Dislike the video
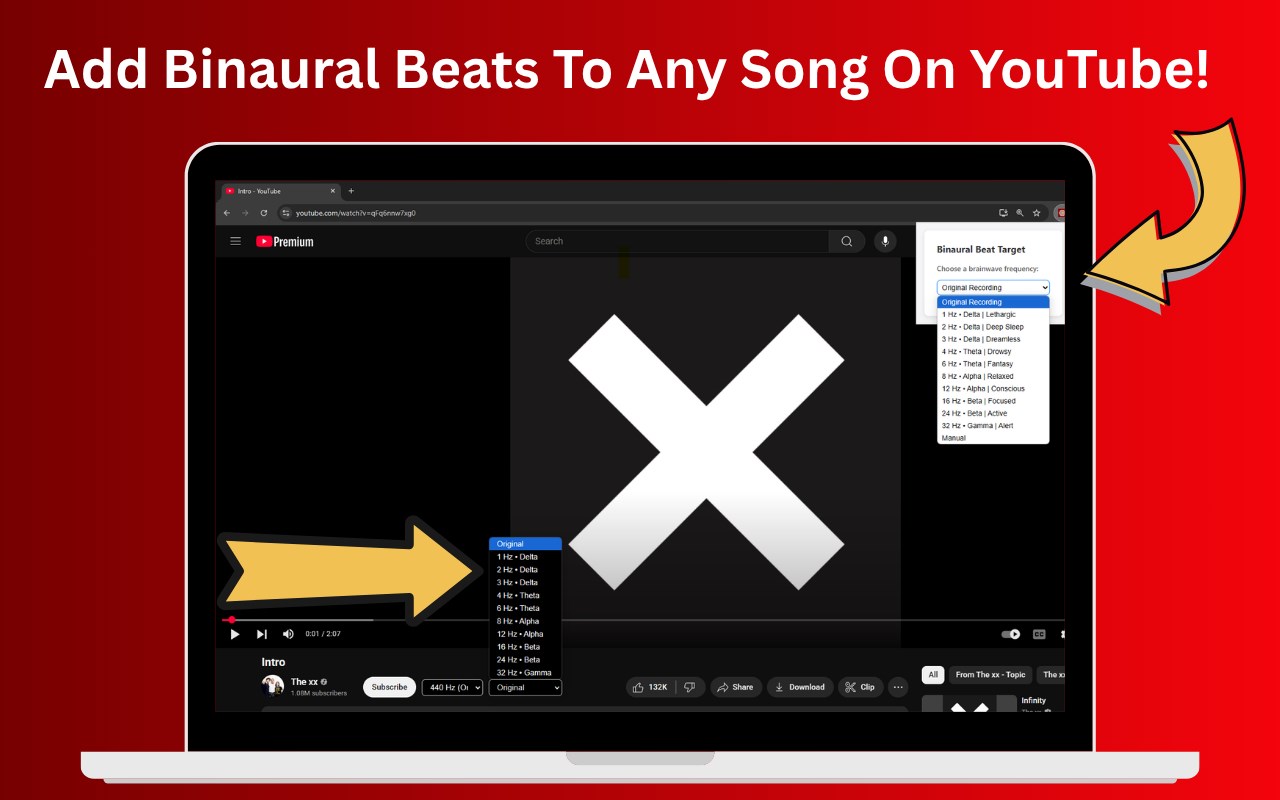1280x800 pixels. tap(690, 687)
